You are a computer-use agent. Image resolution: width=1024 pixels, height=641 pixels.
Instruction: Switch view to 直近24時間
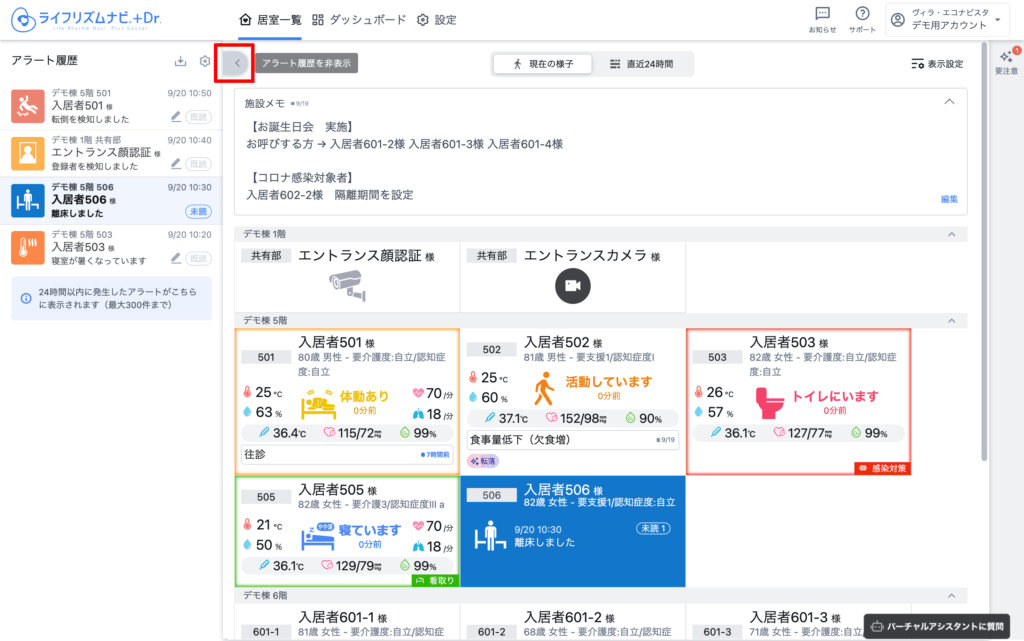(641, 64)
